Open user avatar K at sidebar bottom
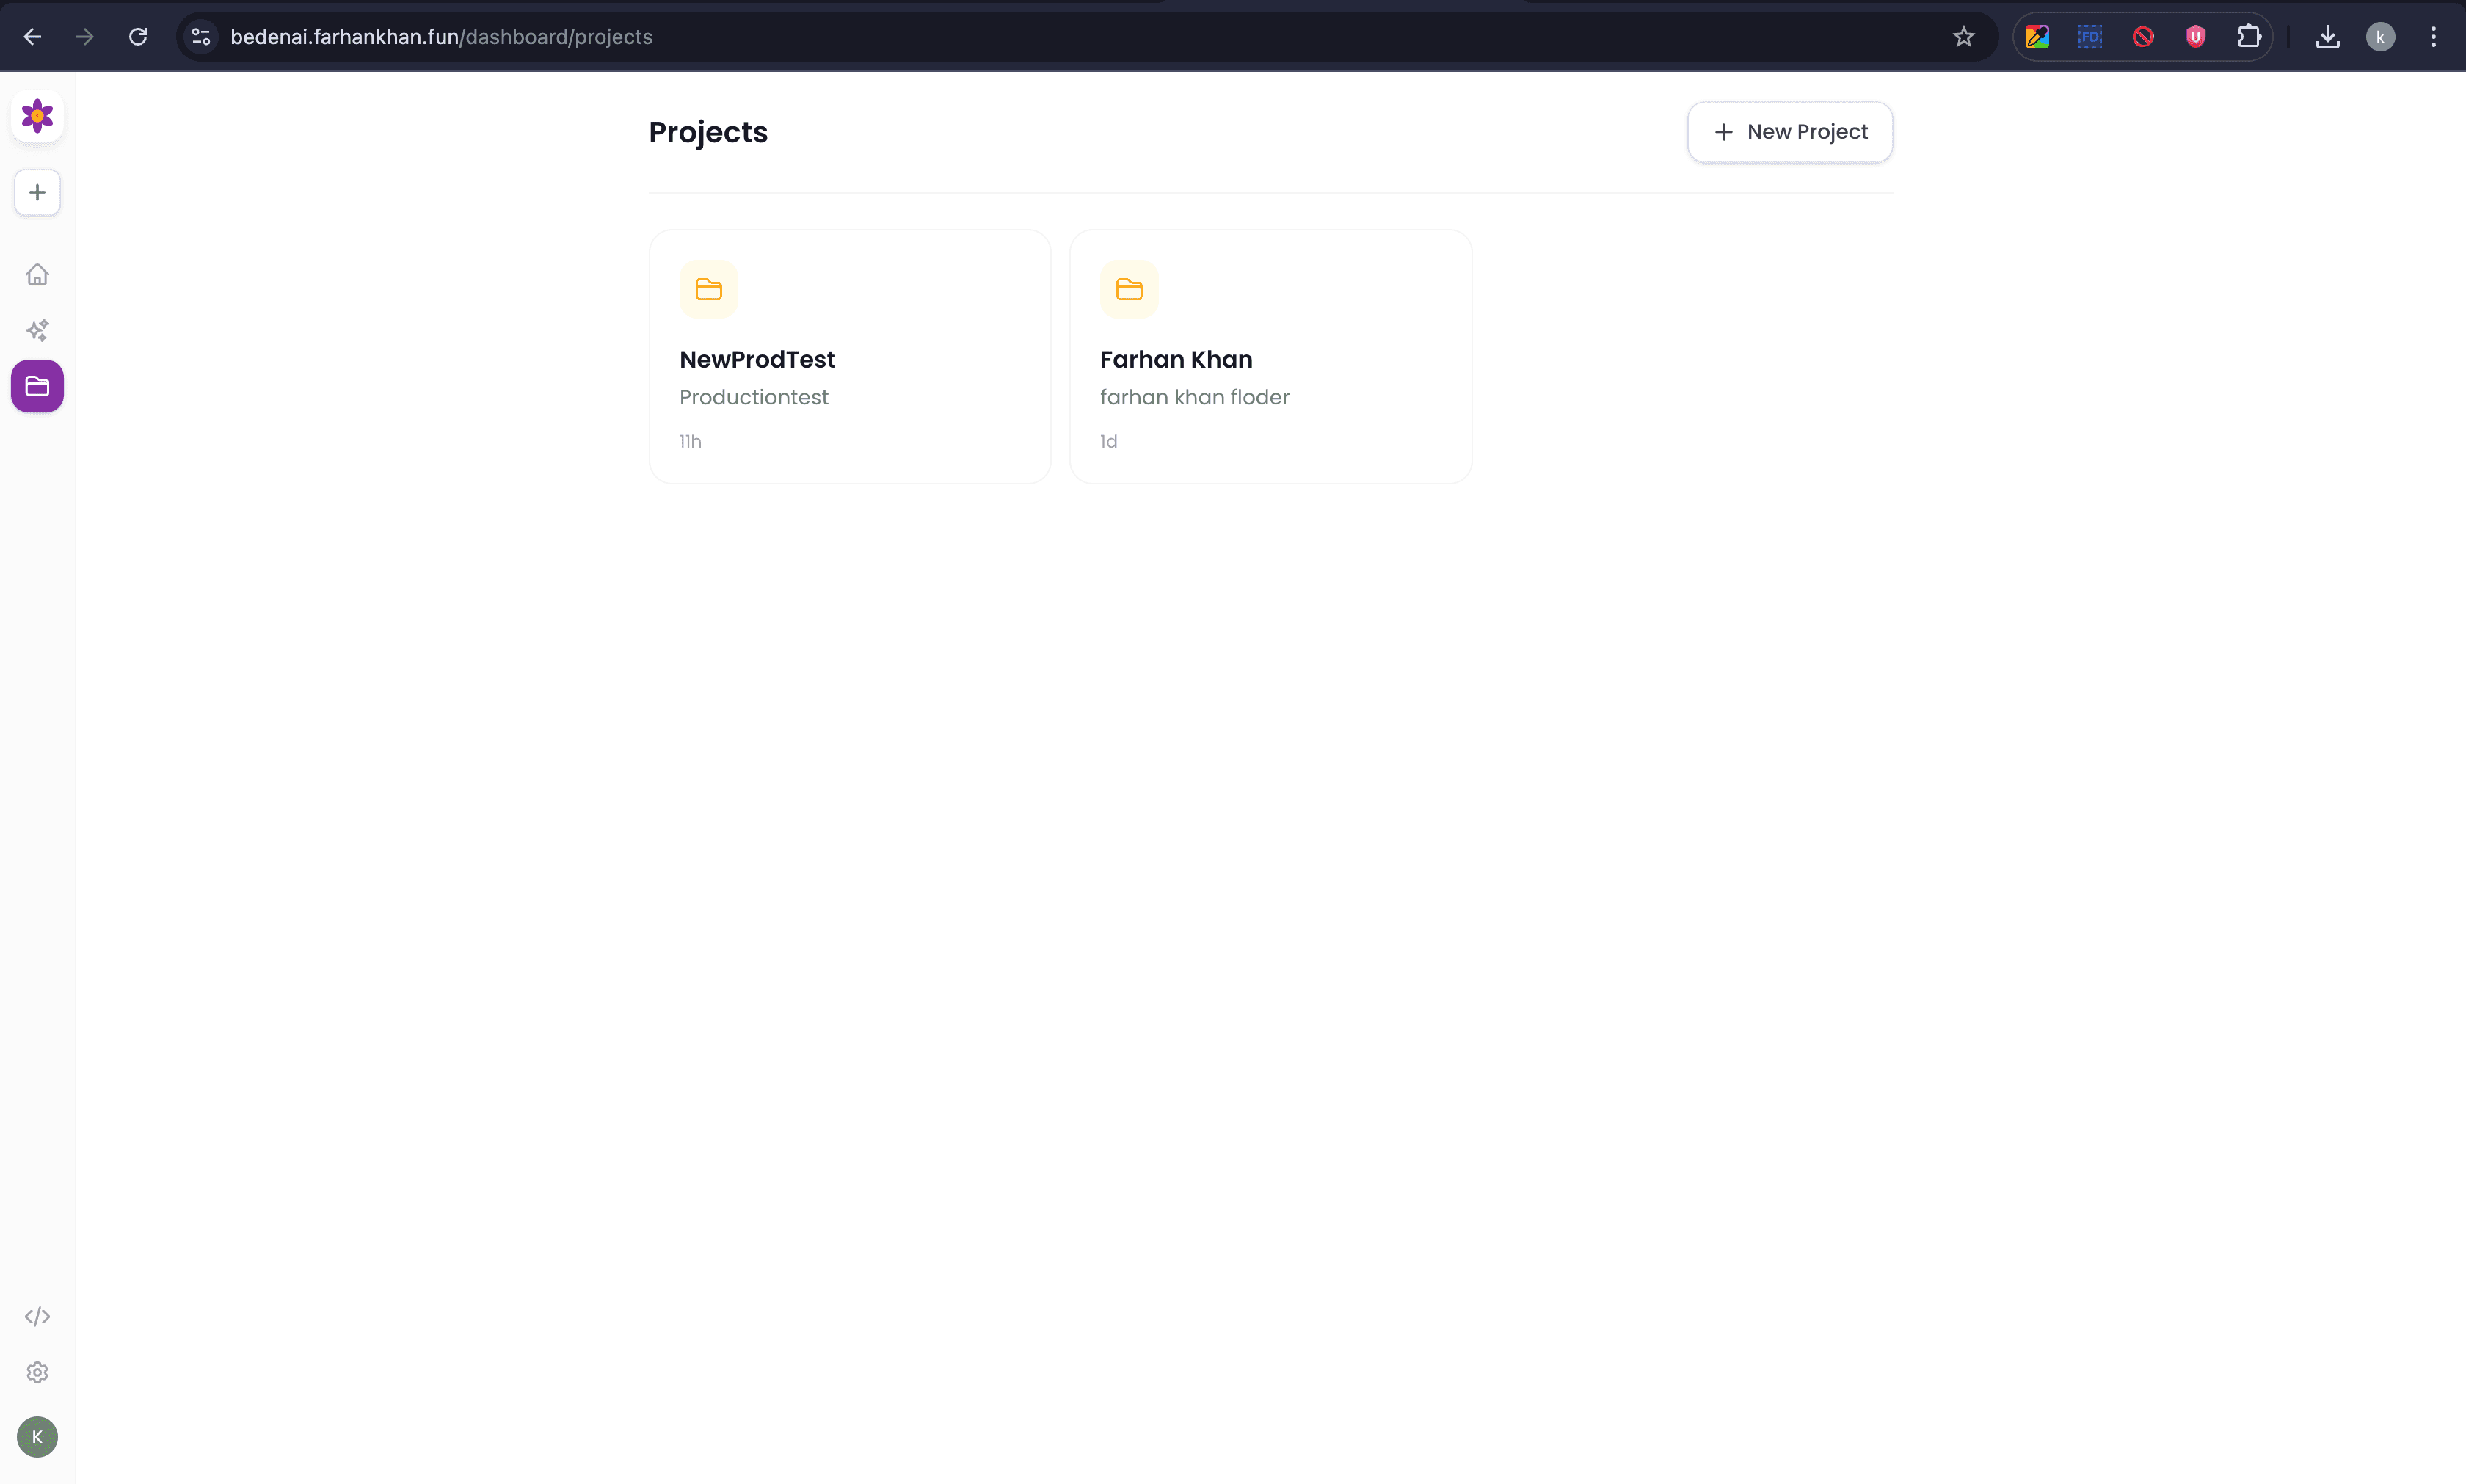Image resolution: width=2466 pixels, height=1484 pixels. pyautogui.click(x=37, y=1437)
